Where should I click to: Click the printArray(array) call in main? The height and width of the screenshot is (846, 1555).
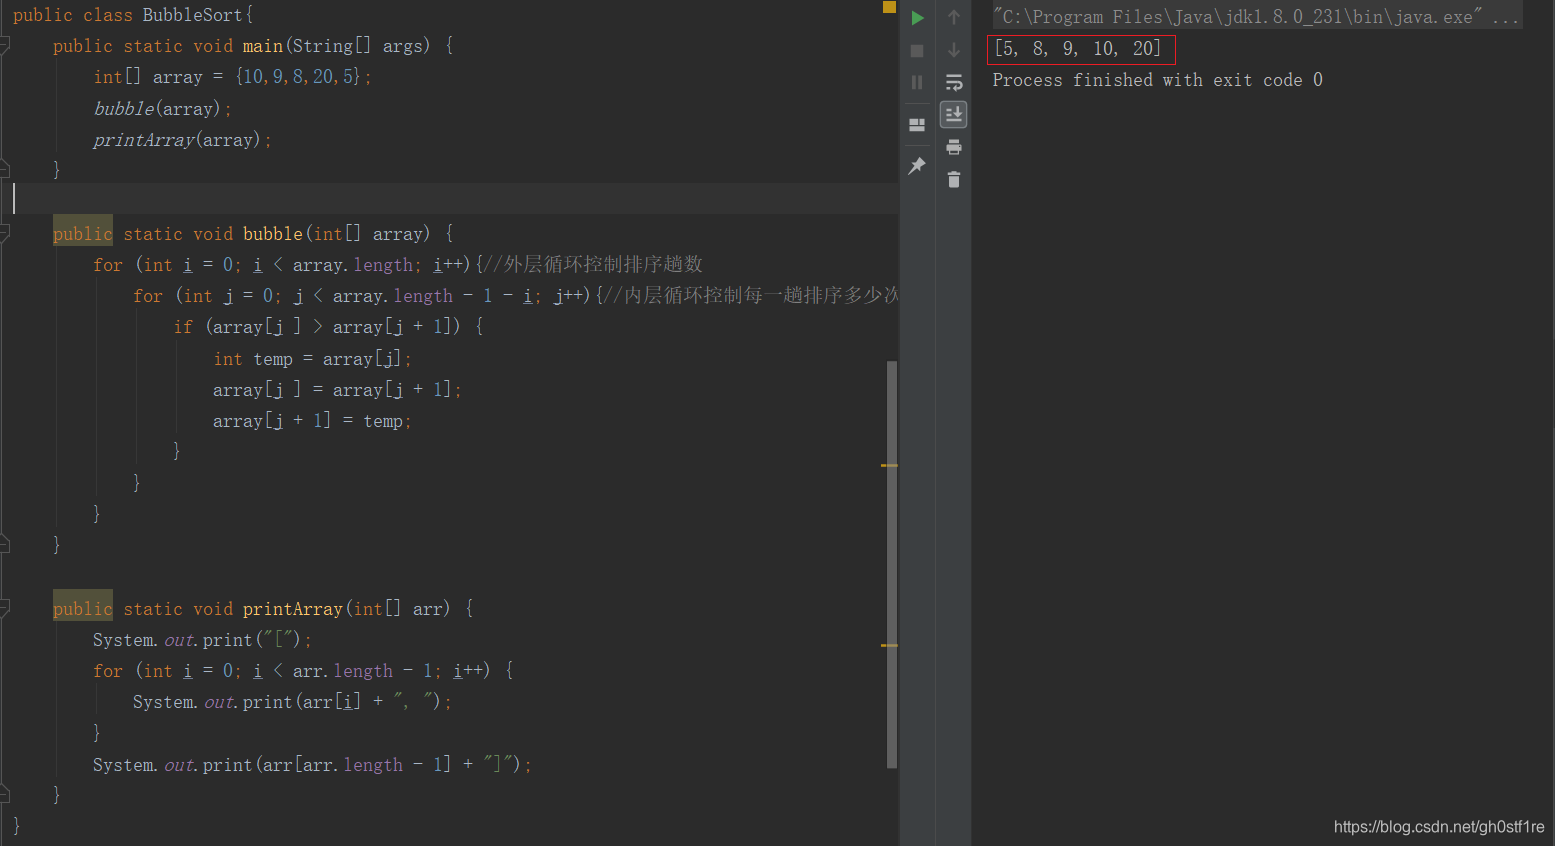177,140
